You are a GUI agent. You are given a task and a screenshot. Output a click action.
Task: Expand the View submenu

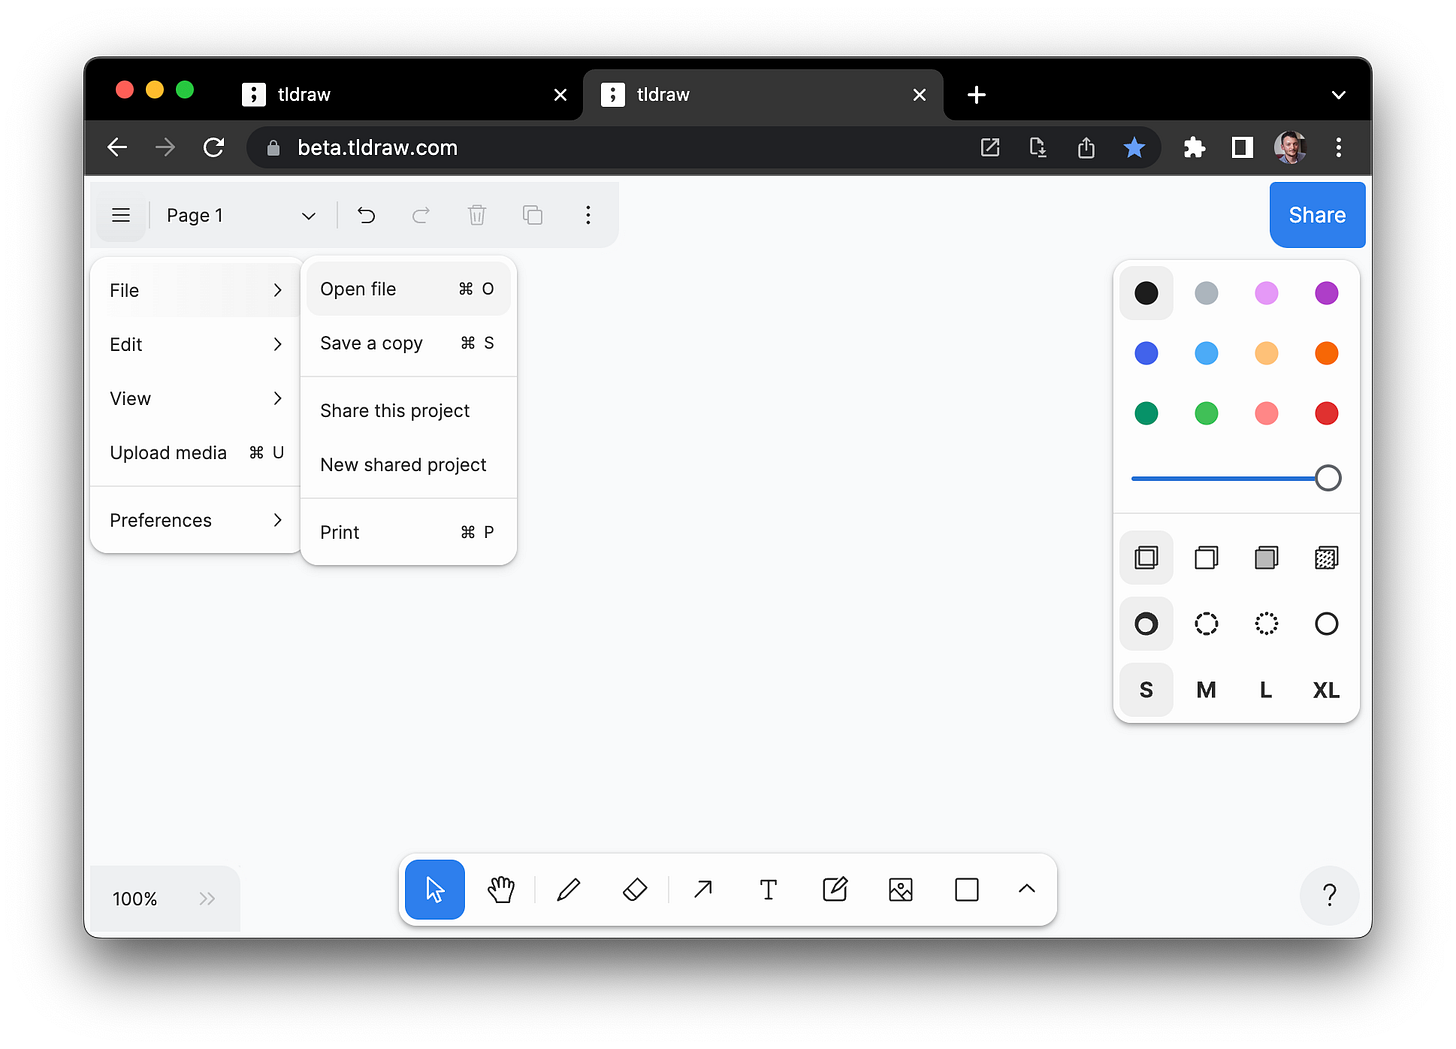[x=197, y=398]
